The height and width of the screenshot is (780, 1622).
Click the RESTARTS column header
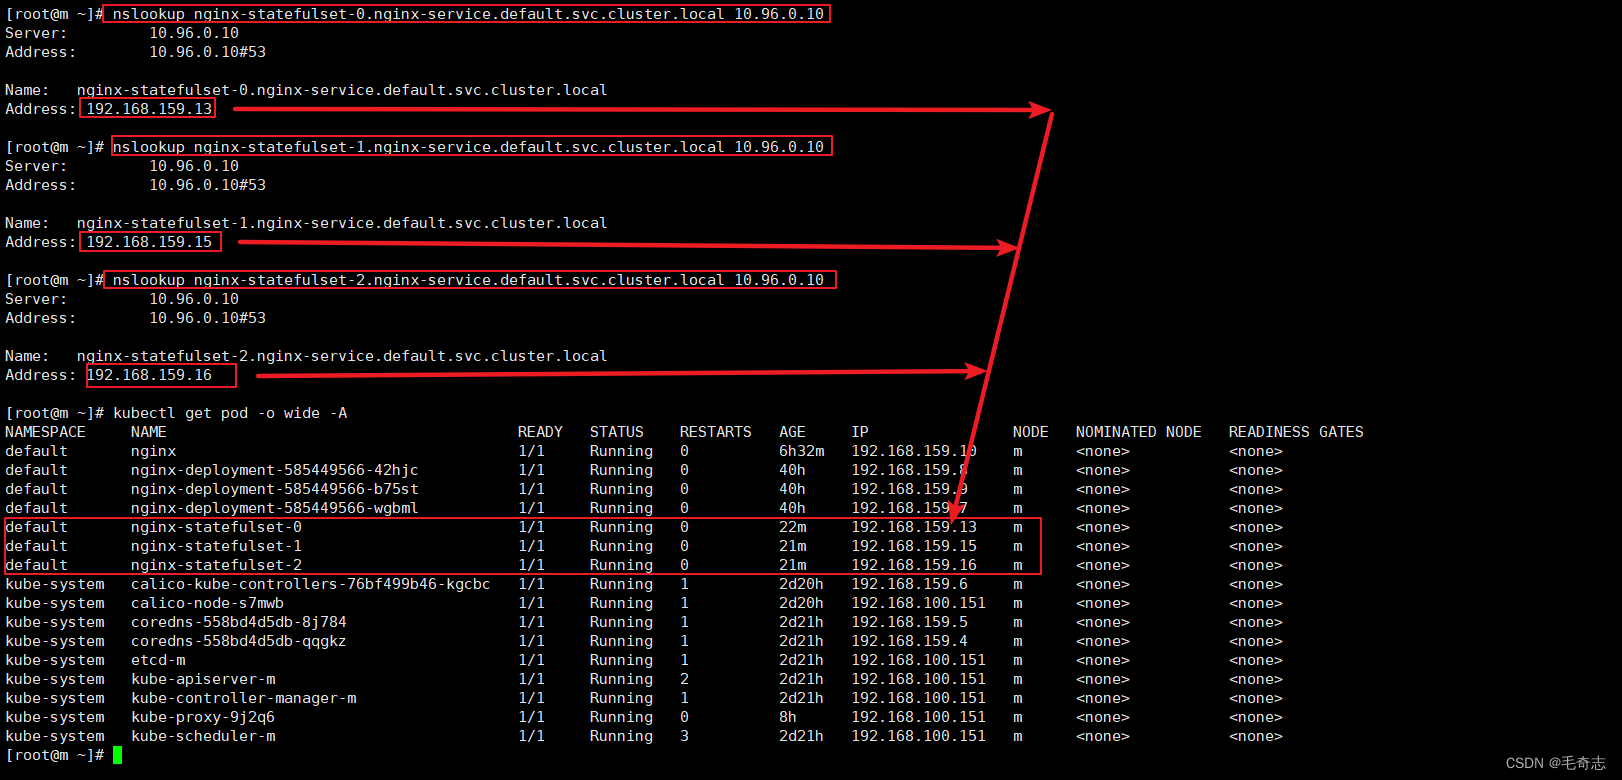tap(715, 432)
